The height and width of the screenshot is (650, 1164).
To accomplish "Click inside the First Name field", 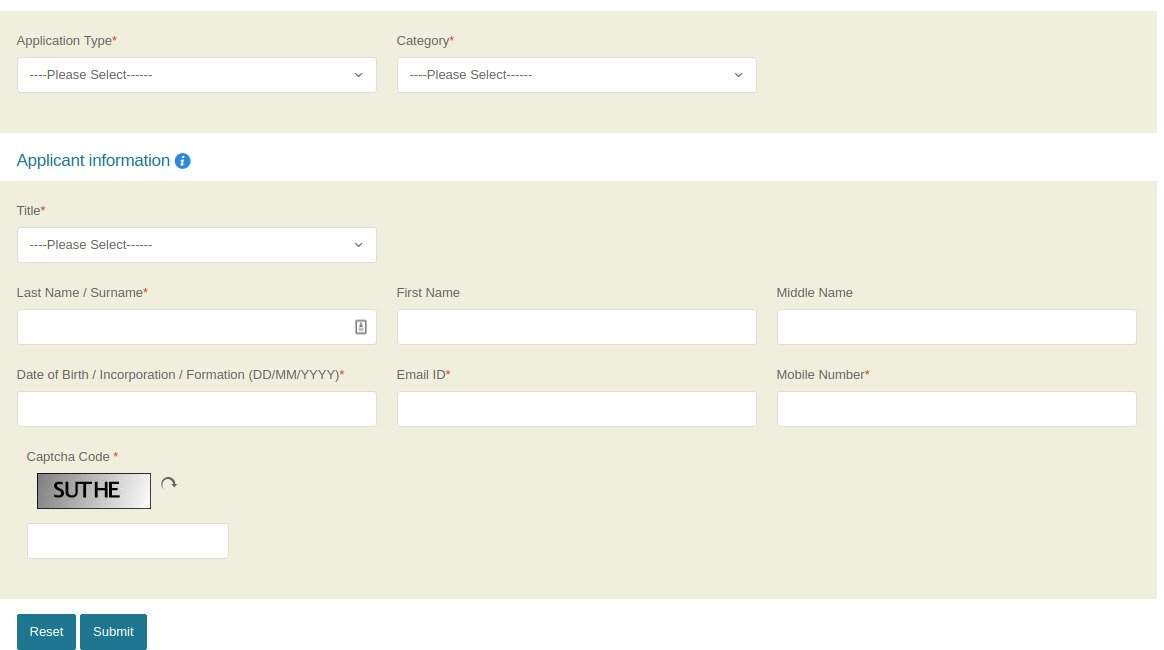I will 577,327.
